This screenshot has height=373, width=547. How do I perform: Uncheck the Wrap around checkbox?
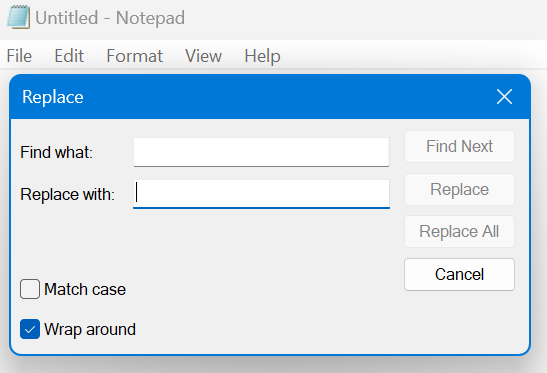click(x=30, y=329)
